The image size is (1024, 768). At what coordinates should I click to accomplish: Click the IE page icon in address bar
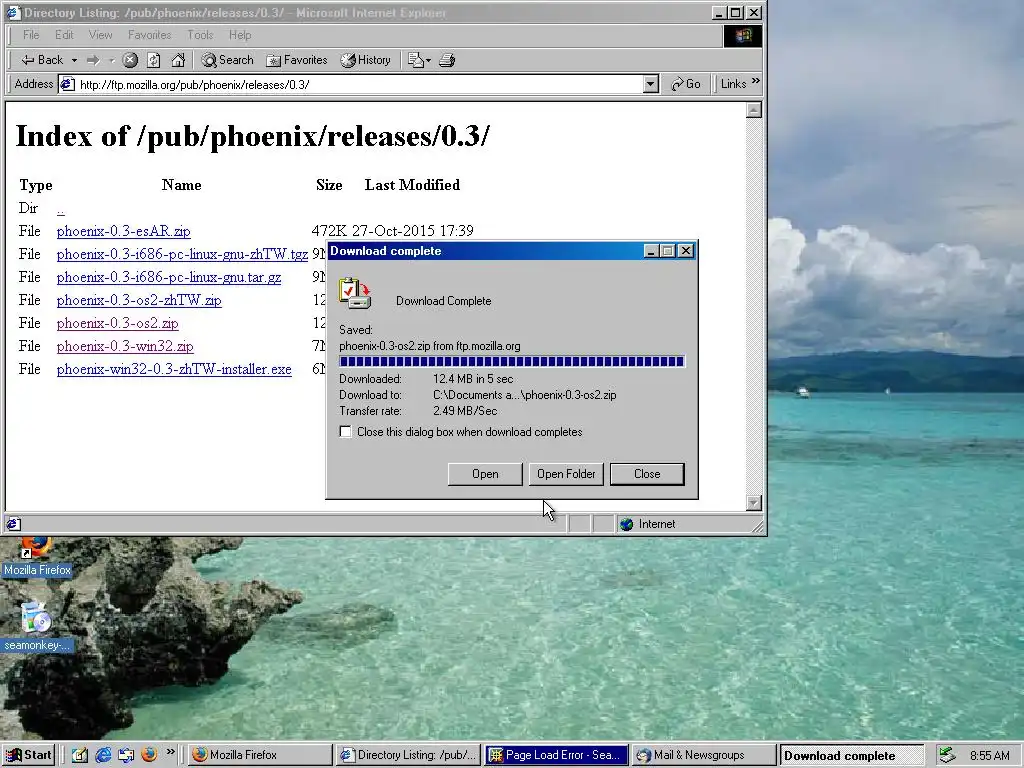(x=67, y=84)
